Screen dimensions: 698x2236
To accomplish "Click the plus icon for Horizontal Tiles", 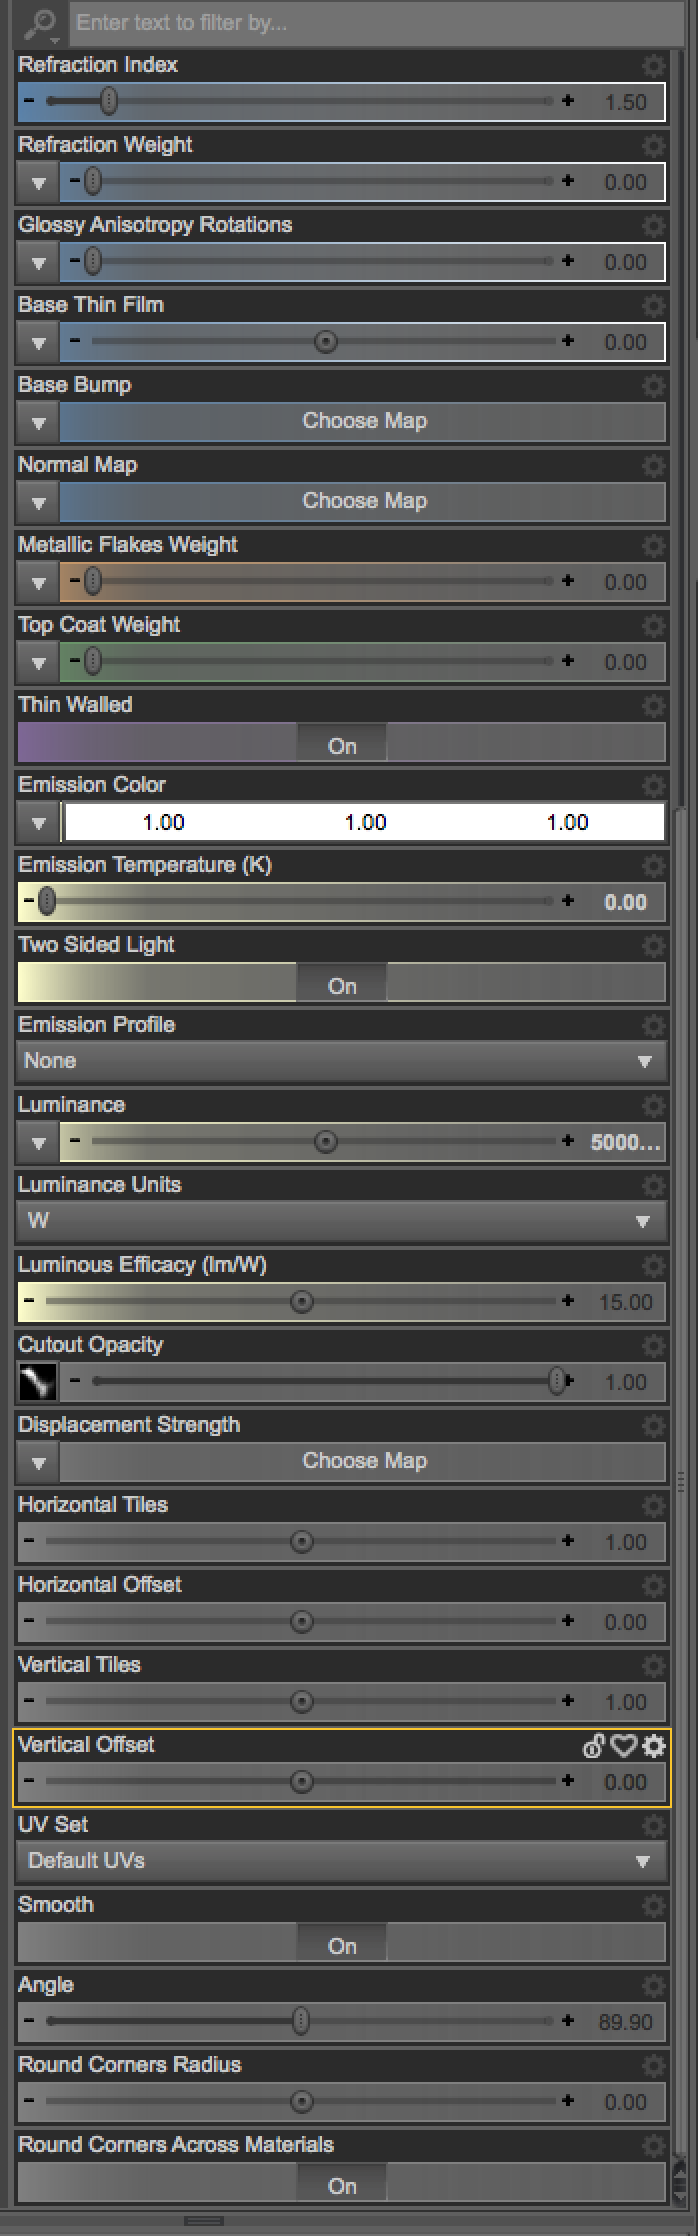I will pyautogui.click(x=568, y=1541).
